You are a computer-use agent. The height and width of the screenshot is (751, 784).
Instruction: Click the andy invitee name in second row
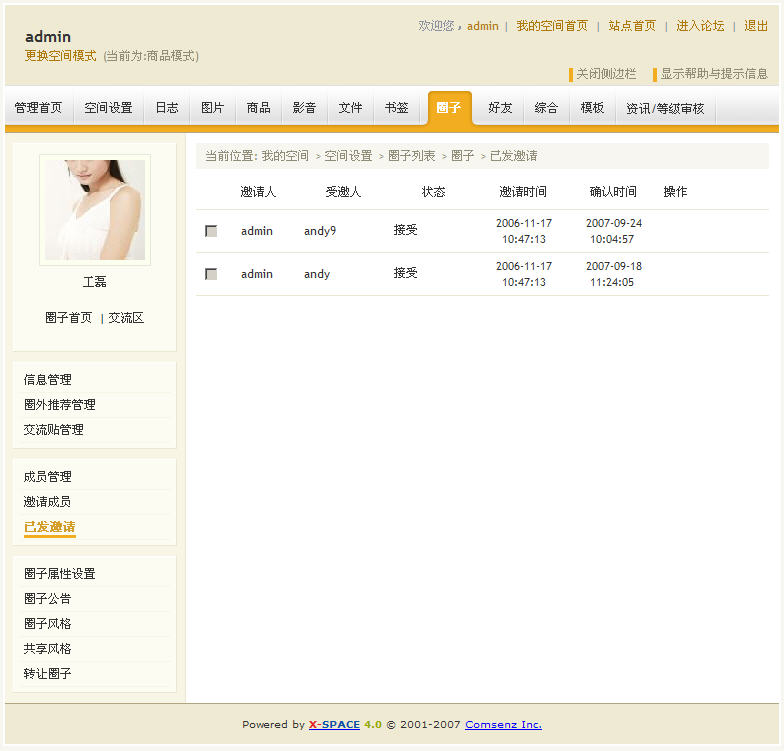tap(317, 274)
